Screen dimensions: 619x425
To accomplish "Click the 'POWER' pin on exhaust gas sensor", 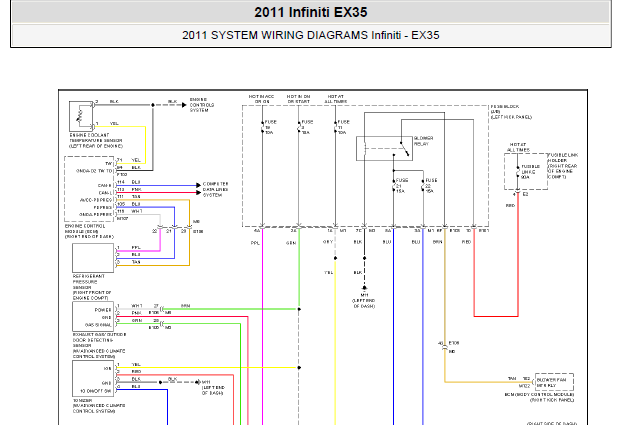I will tap(103, 310).
